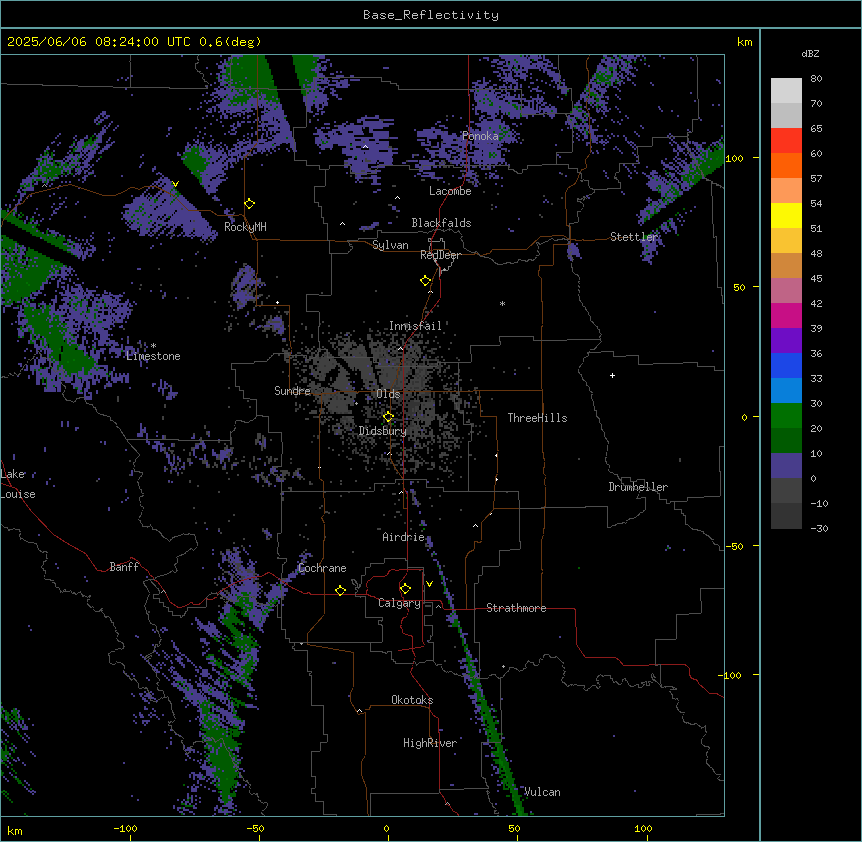The width and height of the screenshot is (862, 842).
Task: Click the yellow diamond marker below Cochrane
Action: point(340,590)
